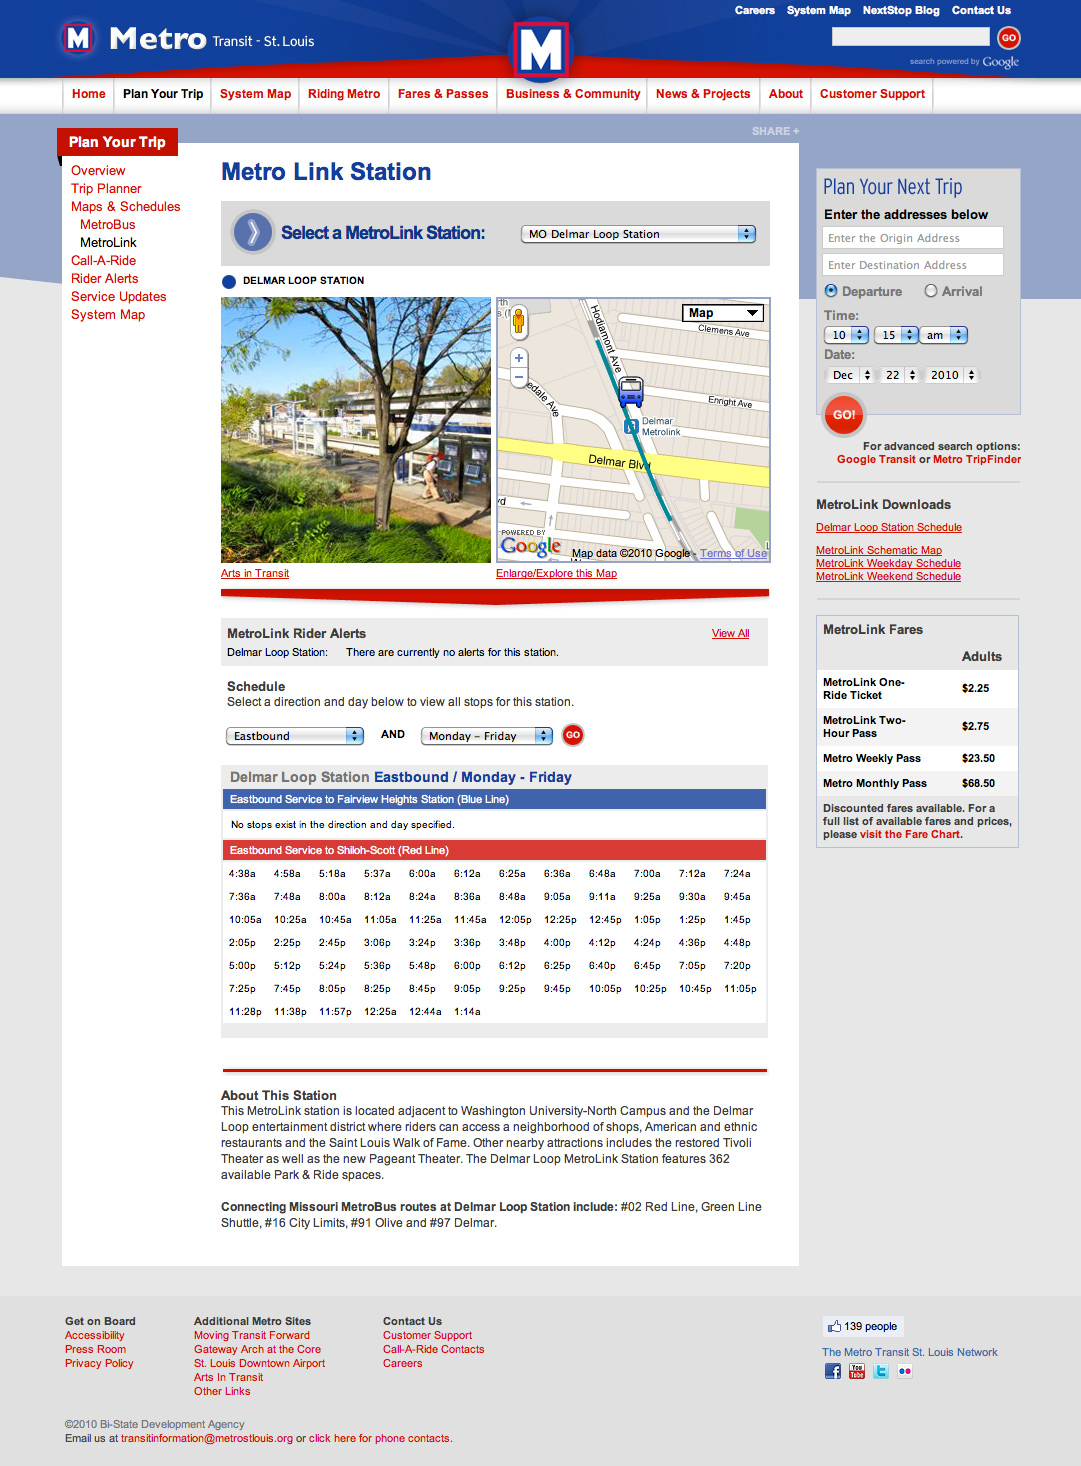Viewport: 1081px width, 1466px height.
Task: Open the Fares & Passes menu
Action: pos(443,94)
